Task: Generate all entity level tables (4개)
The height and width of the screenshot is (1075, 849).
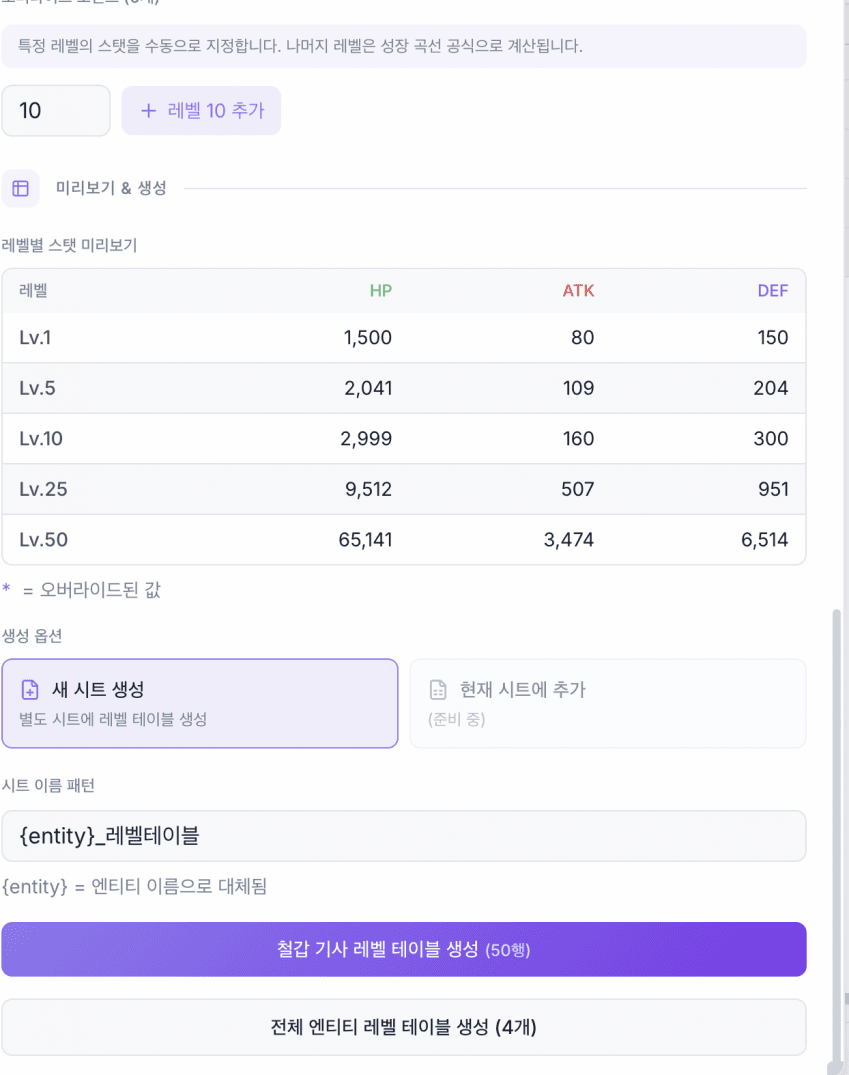Action: click(403, 1027)
